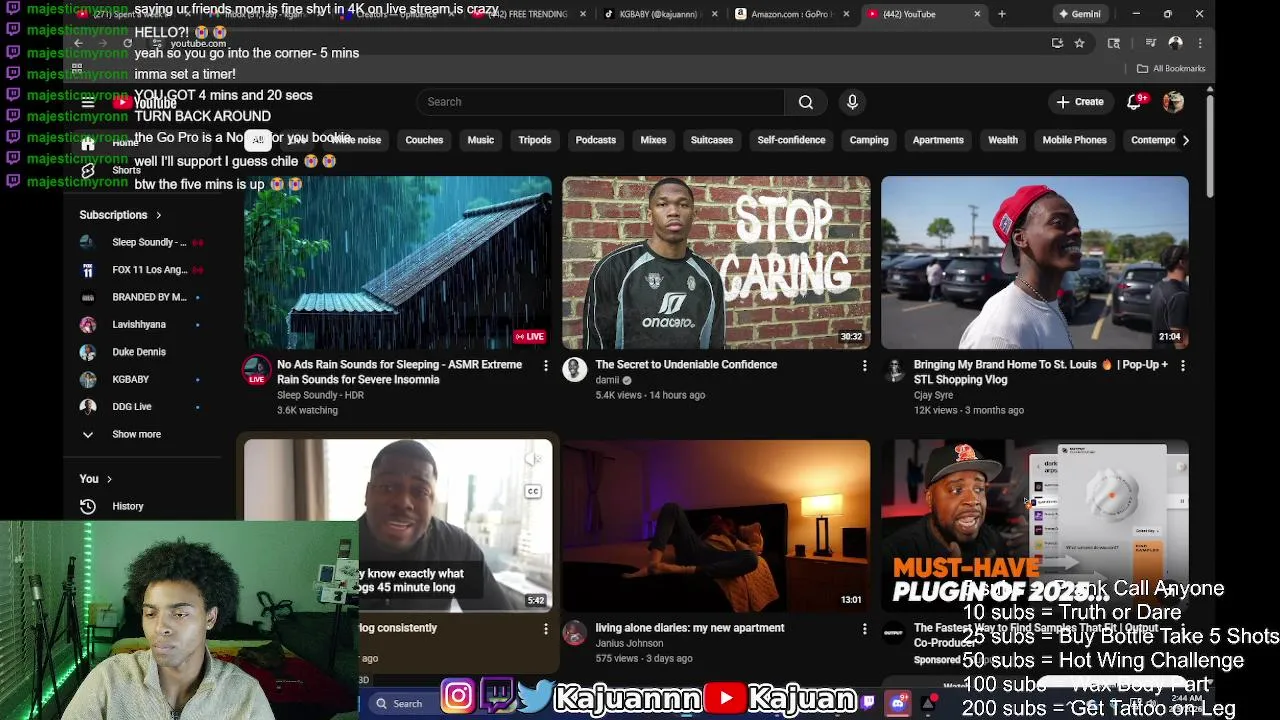The height and width of the screenshot is (720, 1280).
Task: Show more topic chips with the right arrow
Action: coord(1186,140)
